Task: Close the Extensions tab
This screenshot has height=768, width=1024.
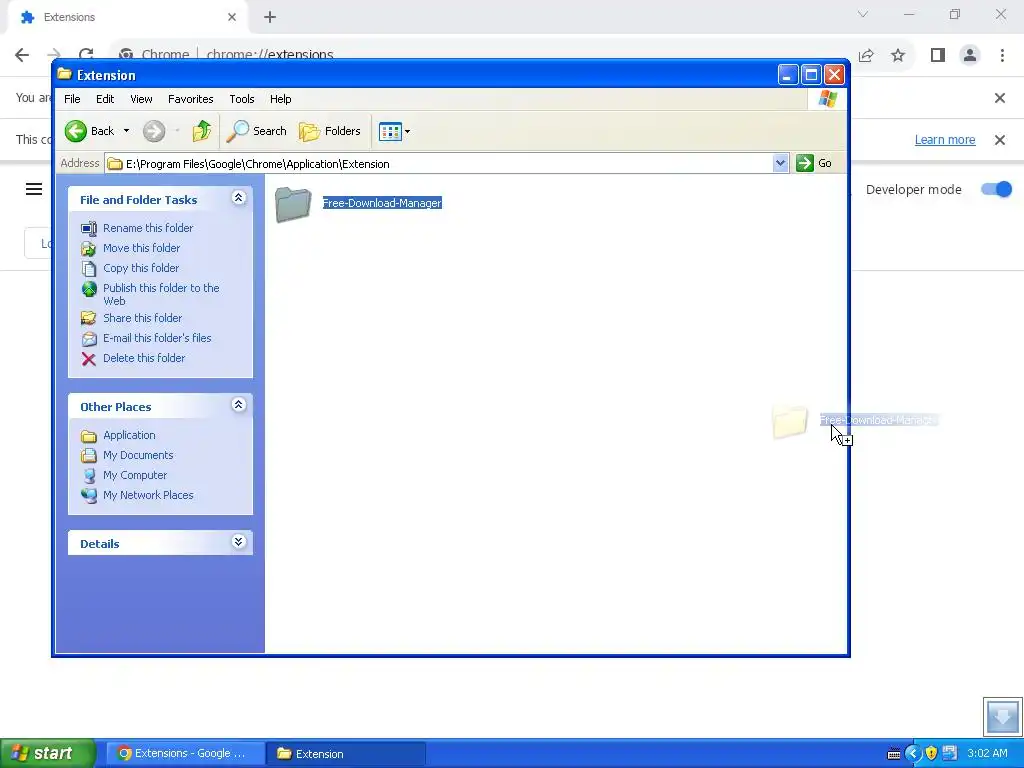Action: (232, 17)
